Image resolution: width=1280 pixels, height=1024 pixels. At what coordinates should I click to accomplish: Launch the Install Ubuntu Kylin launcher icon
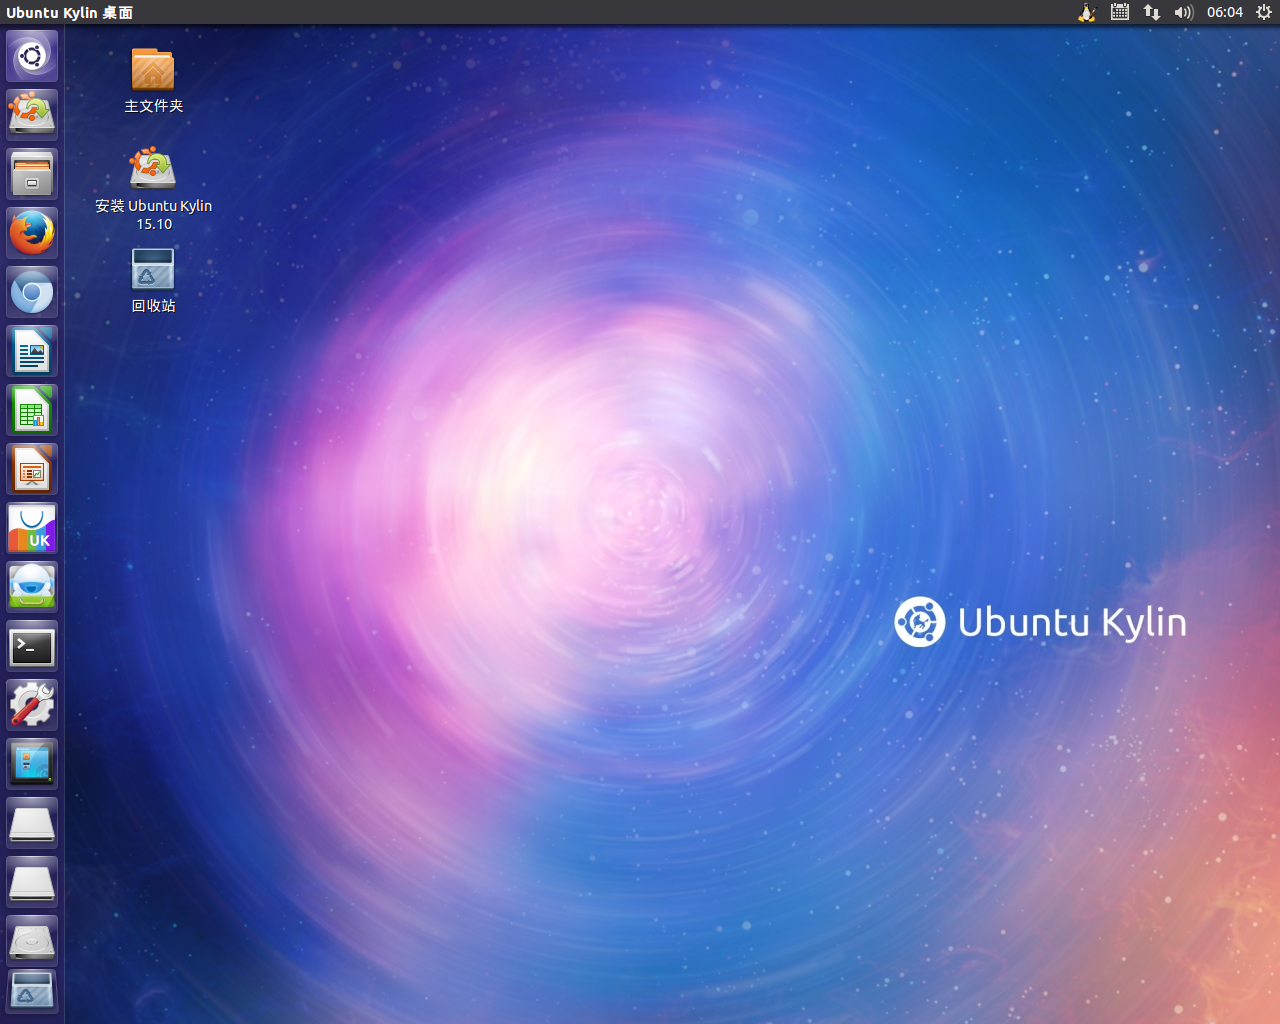(32, 114)
